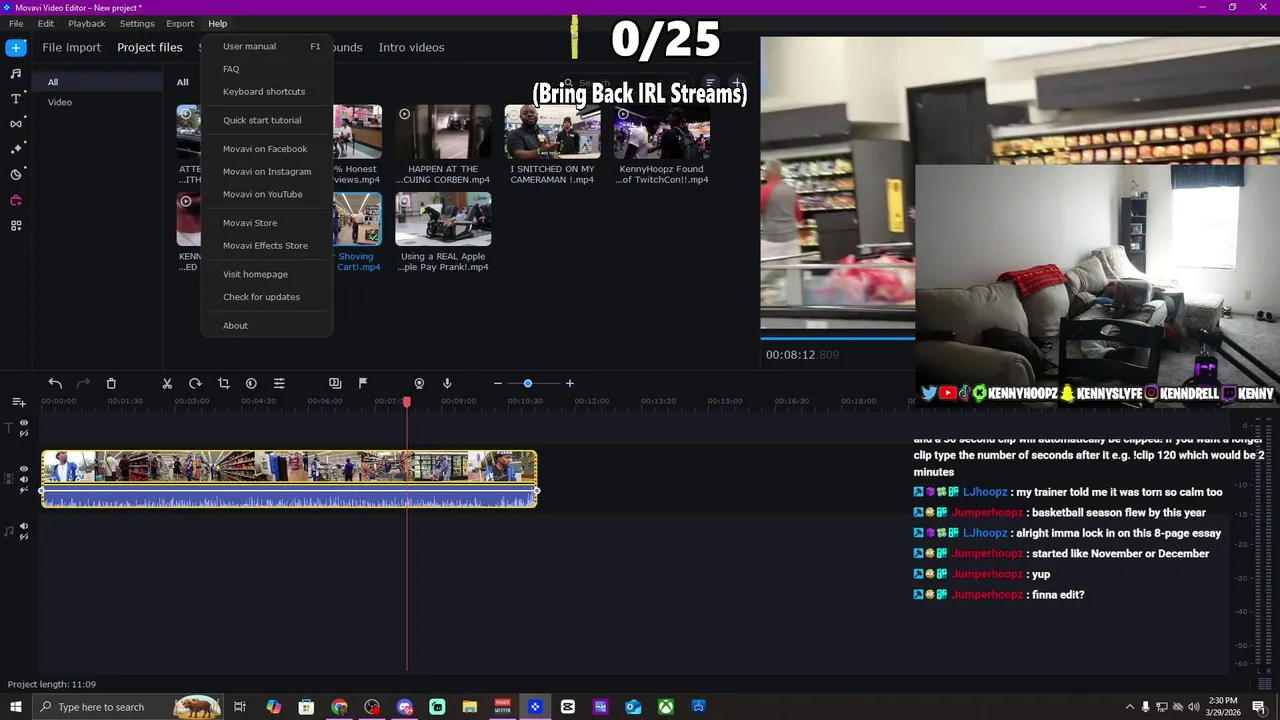Open Movavi Effects Store entry

point(267,246)
